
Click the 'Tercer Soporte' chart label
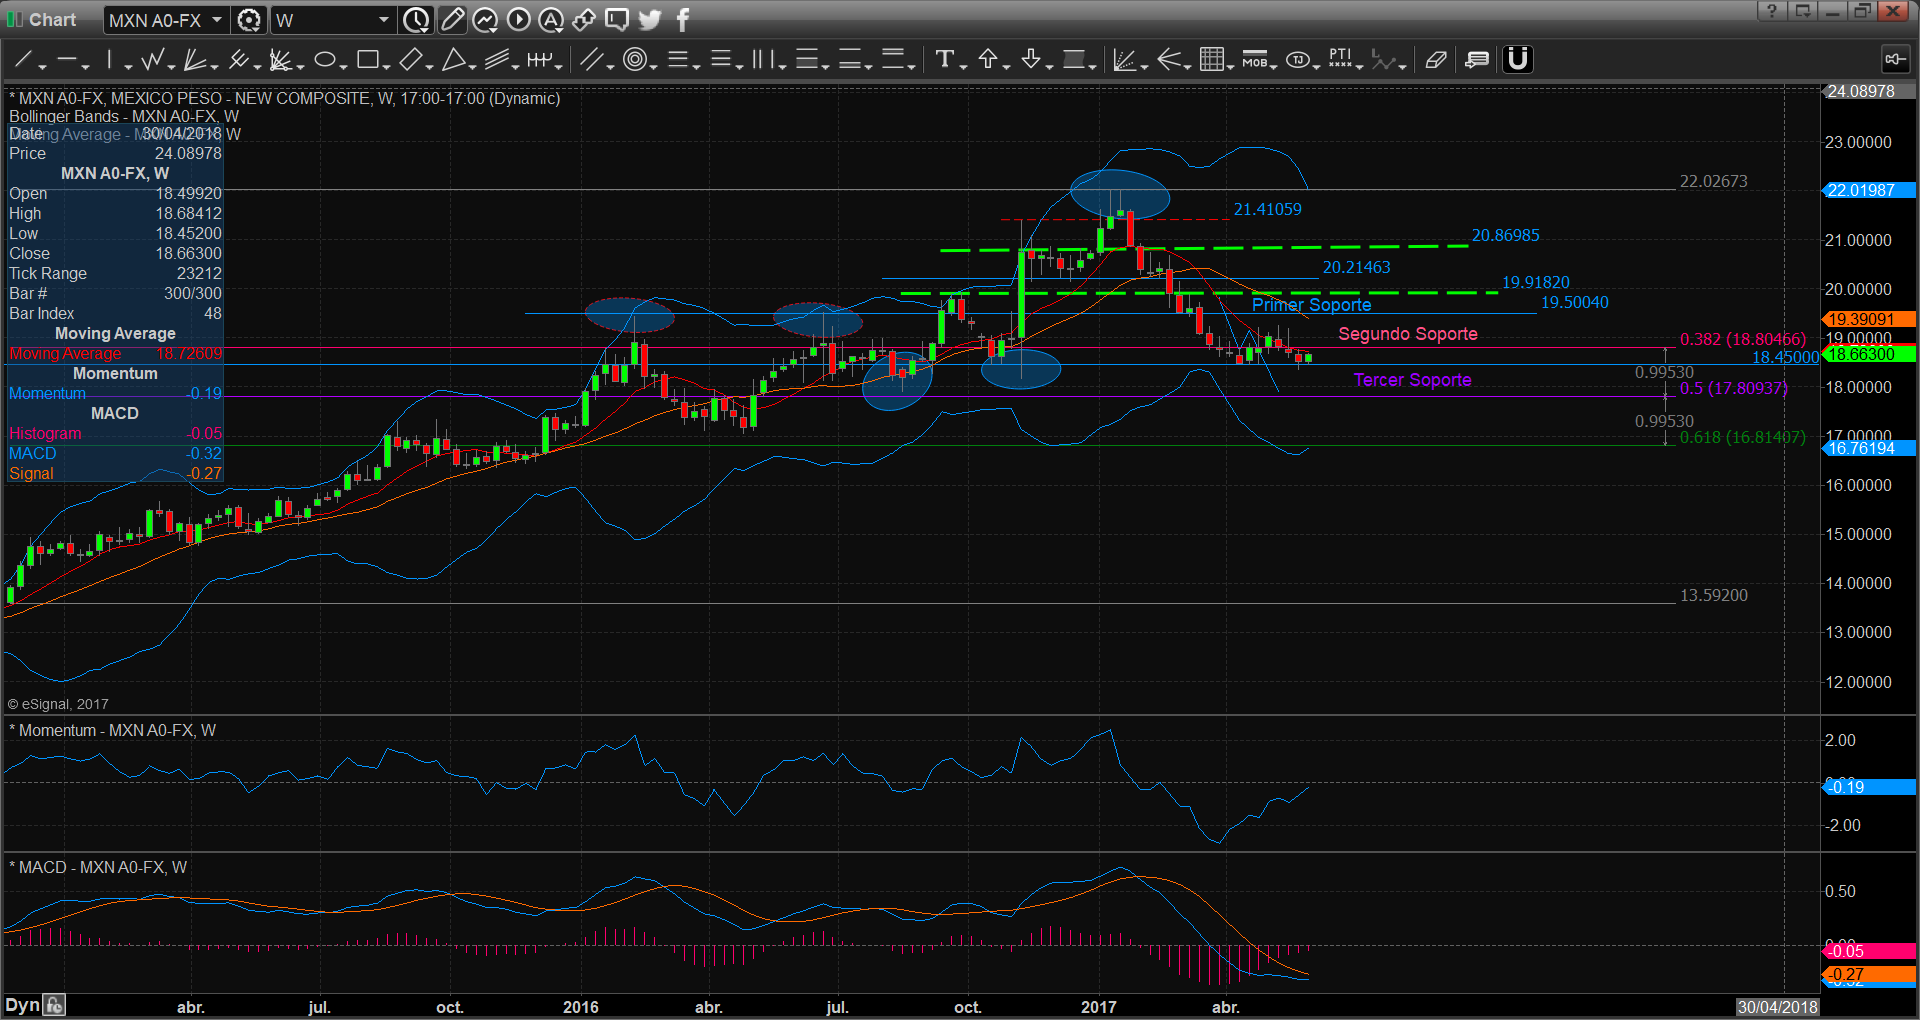pyautogui.click(x=1412, y=380)
